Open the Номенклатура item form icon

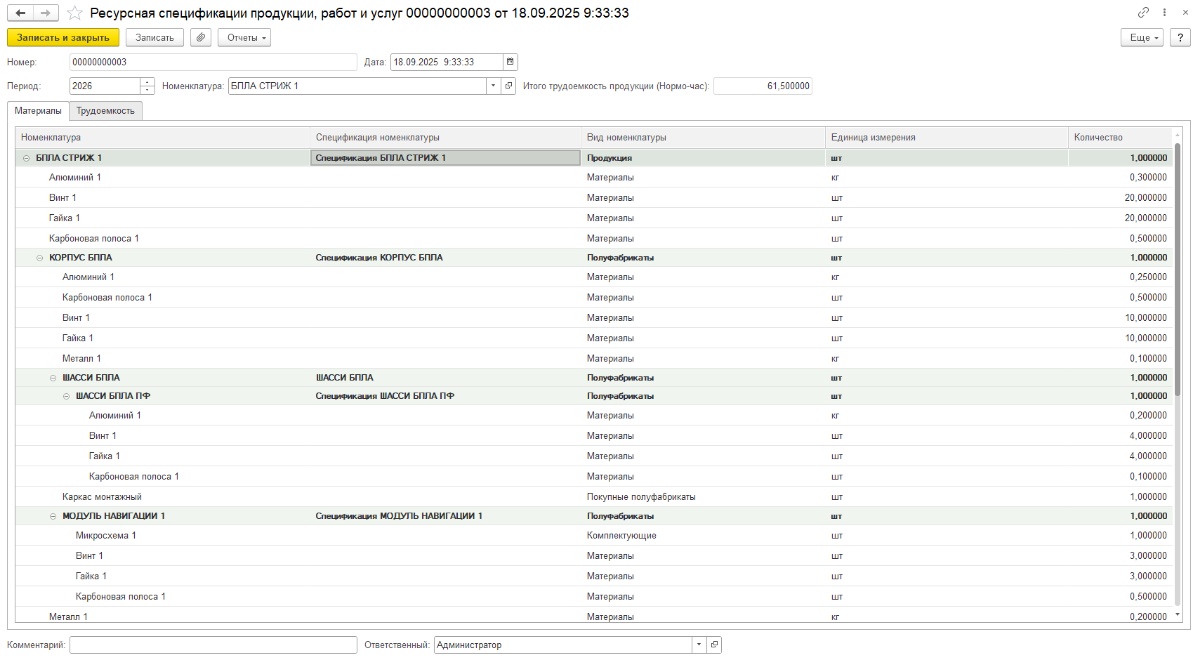click(508, 86)
